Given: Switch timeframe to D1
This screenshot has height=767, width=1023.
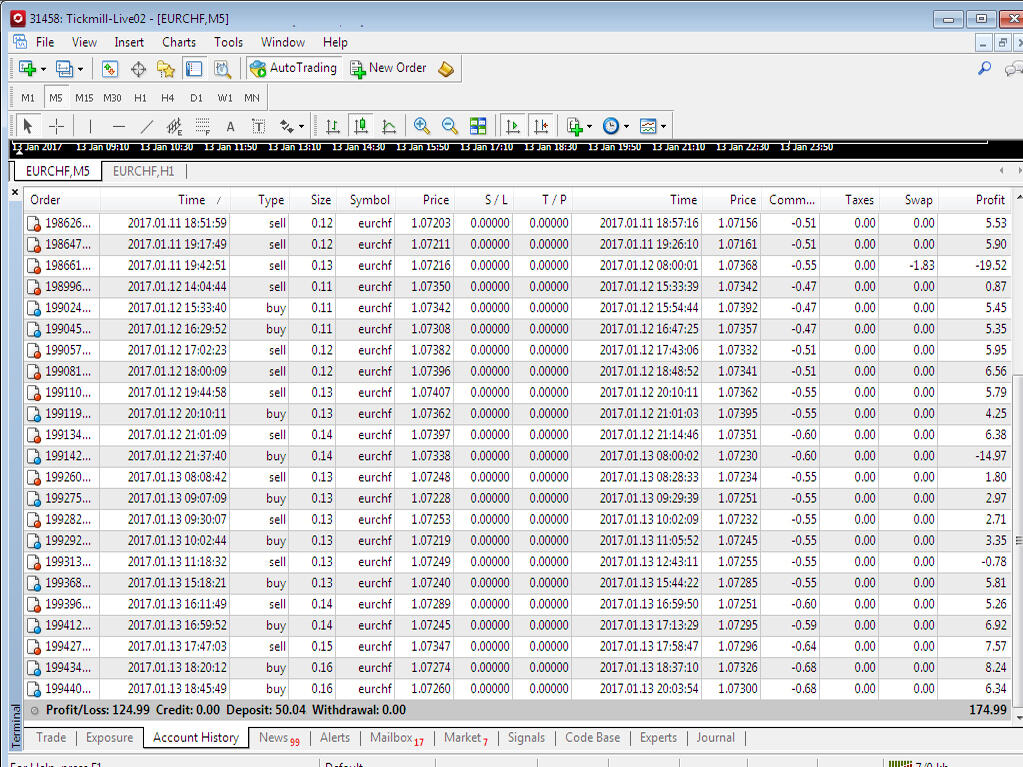Looking at the screenshot, I should 196,98.
